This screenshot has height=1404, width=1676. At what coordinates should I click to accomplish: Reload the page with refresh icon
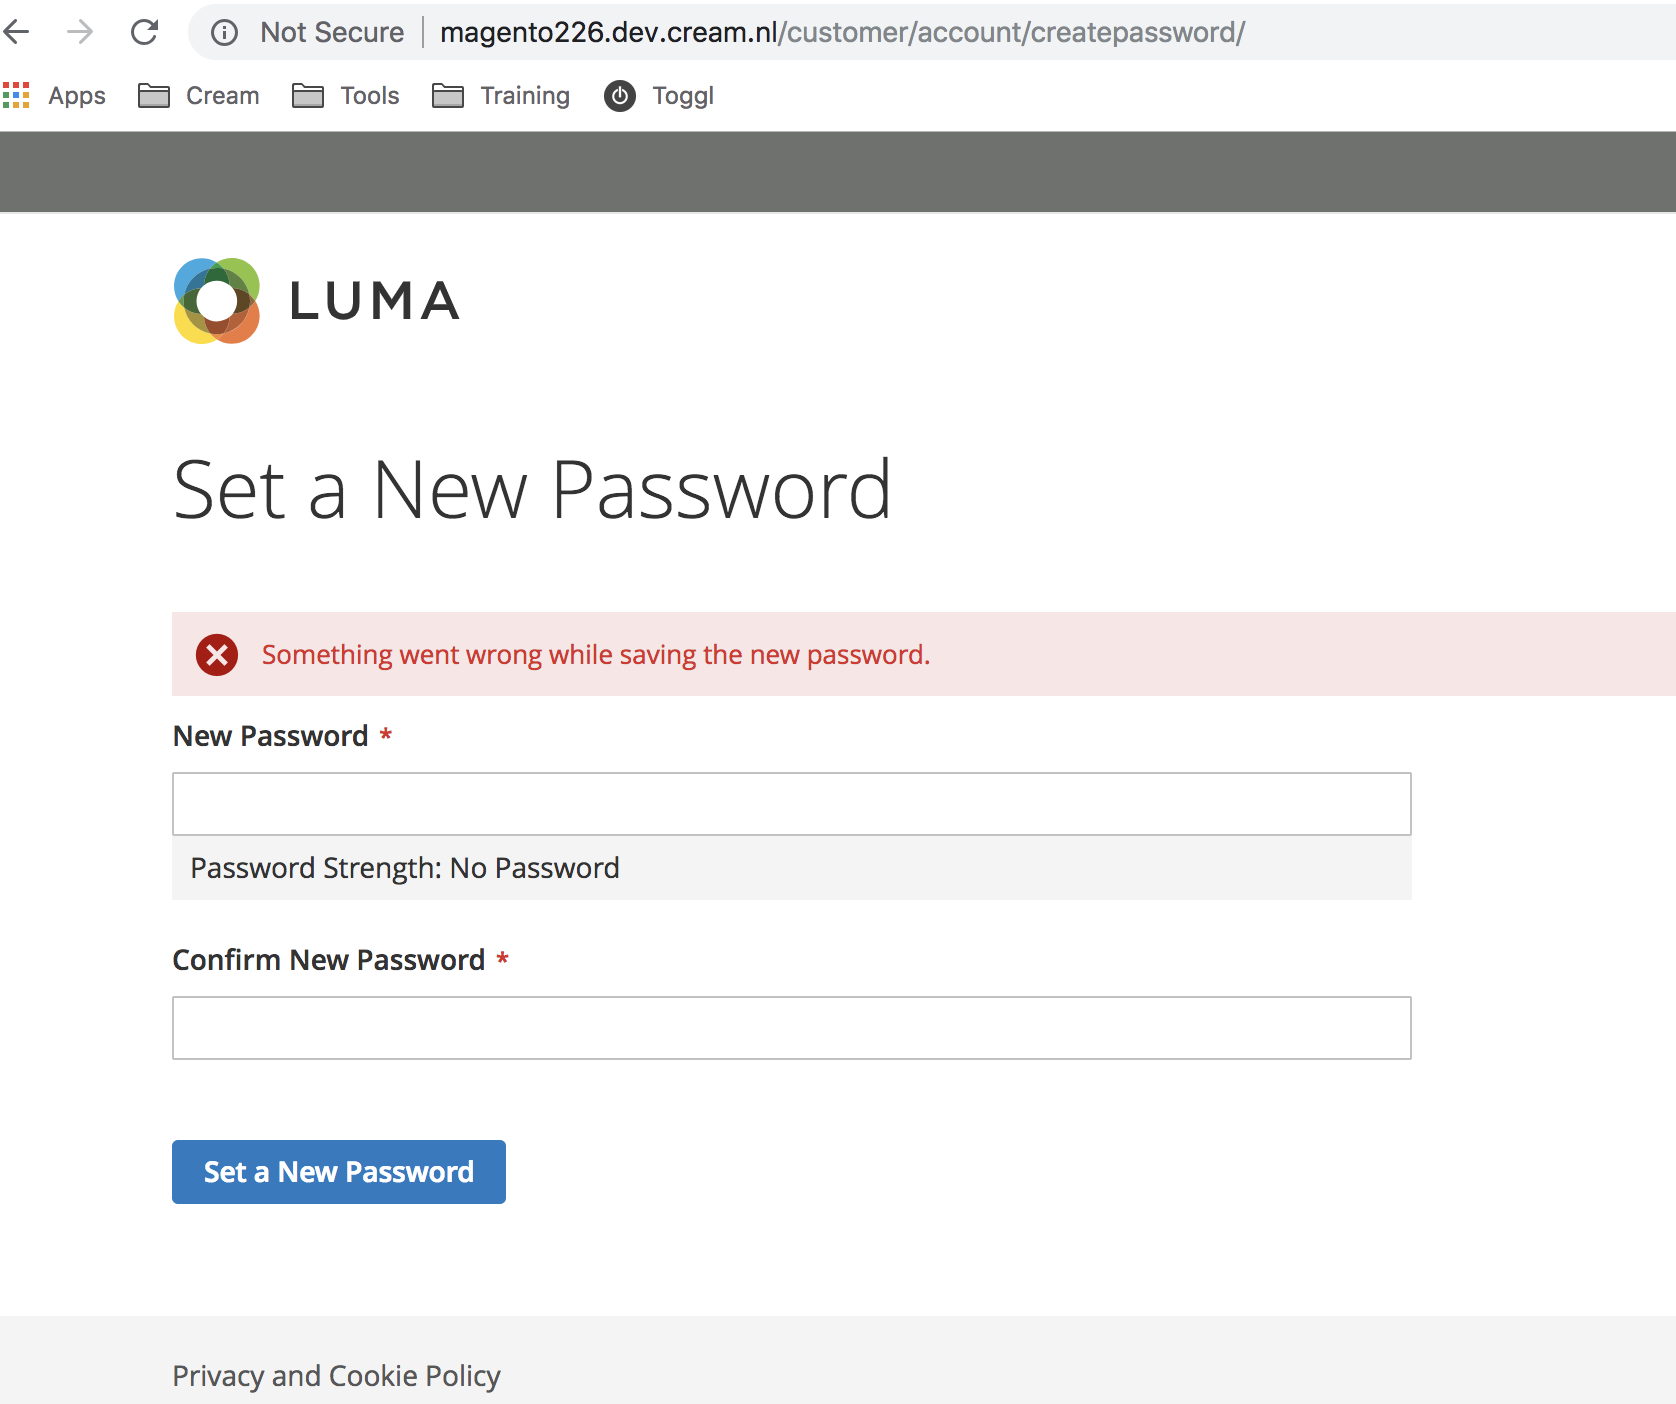(145, 32)
